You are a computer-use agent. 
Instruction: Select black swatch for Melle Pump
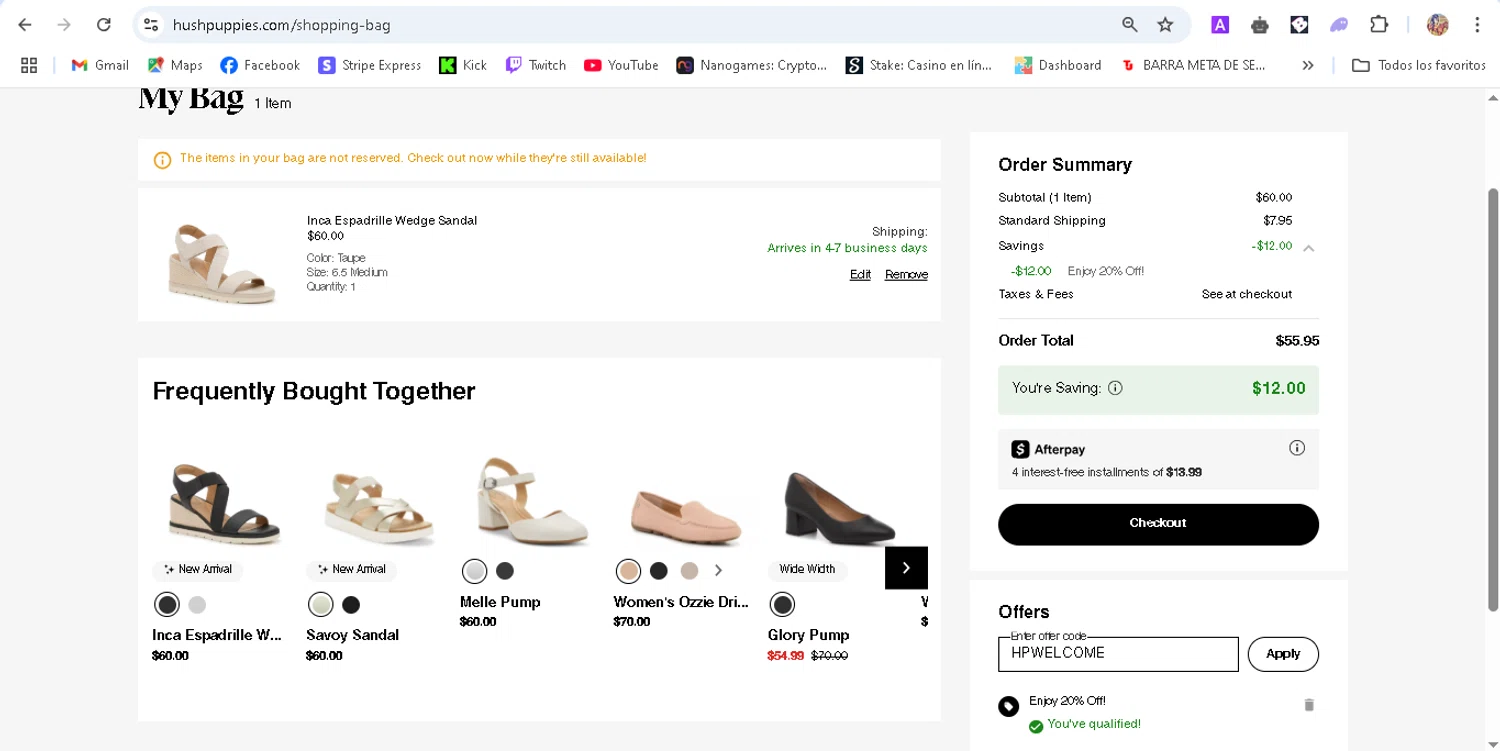tap(505, 571)
